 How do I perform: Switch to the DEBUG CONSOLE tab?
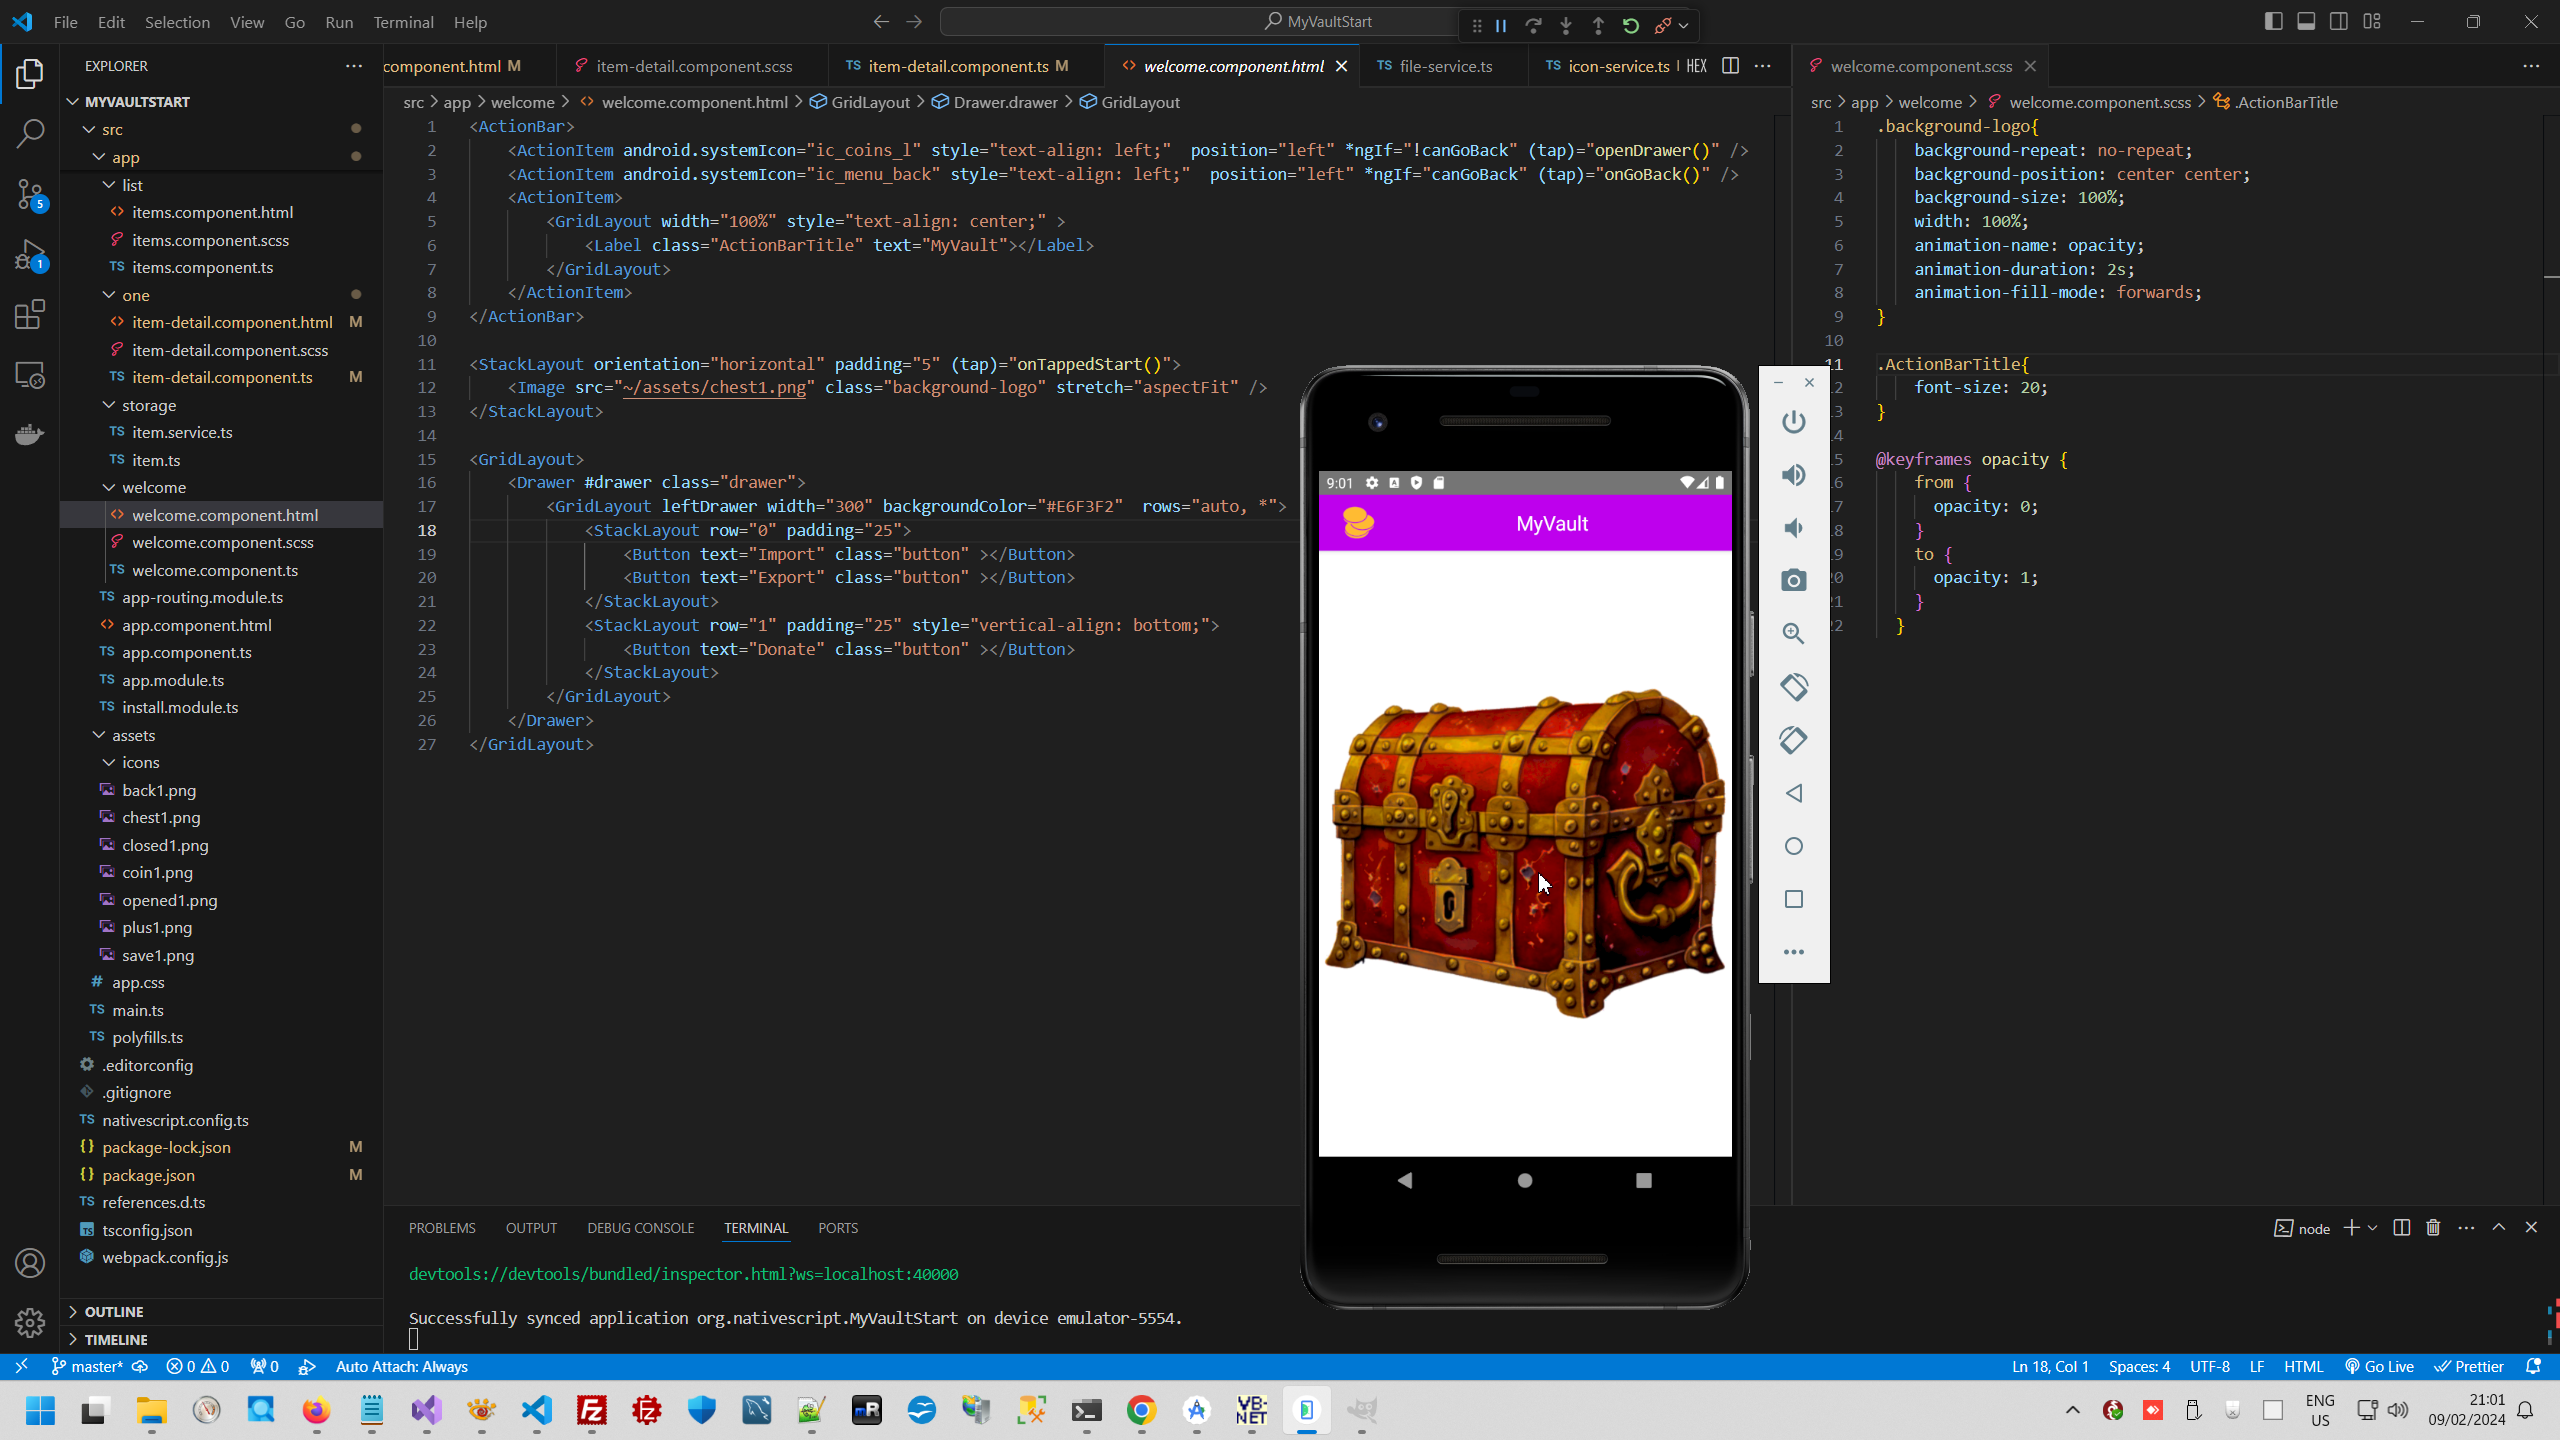tap(640, 1228)
